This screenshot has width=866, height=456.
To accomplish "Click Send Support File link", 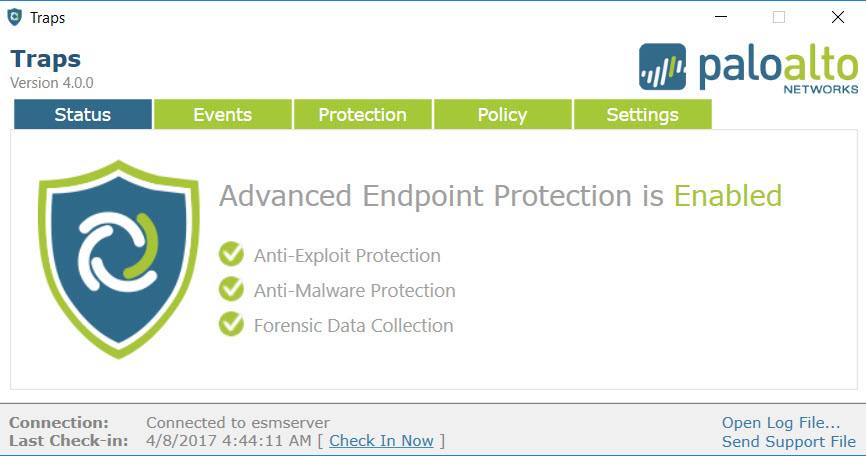I will (788, 442).
